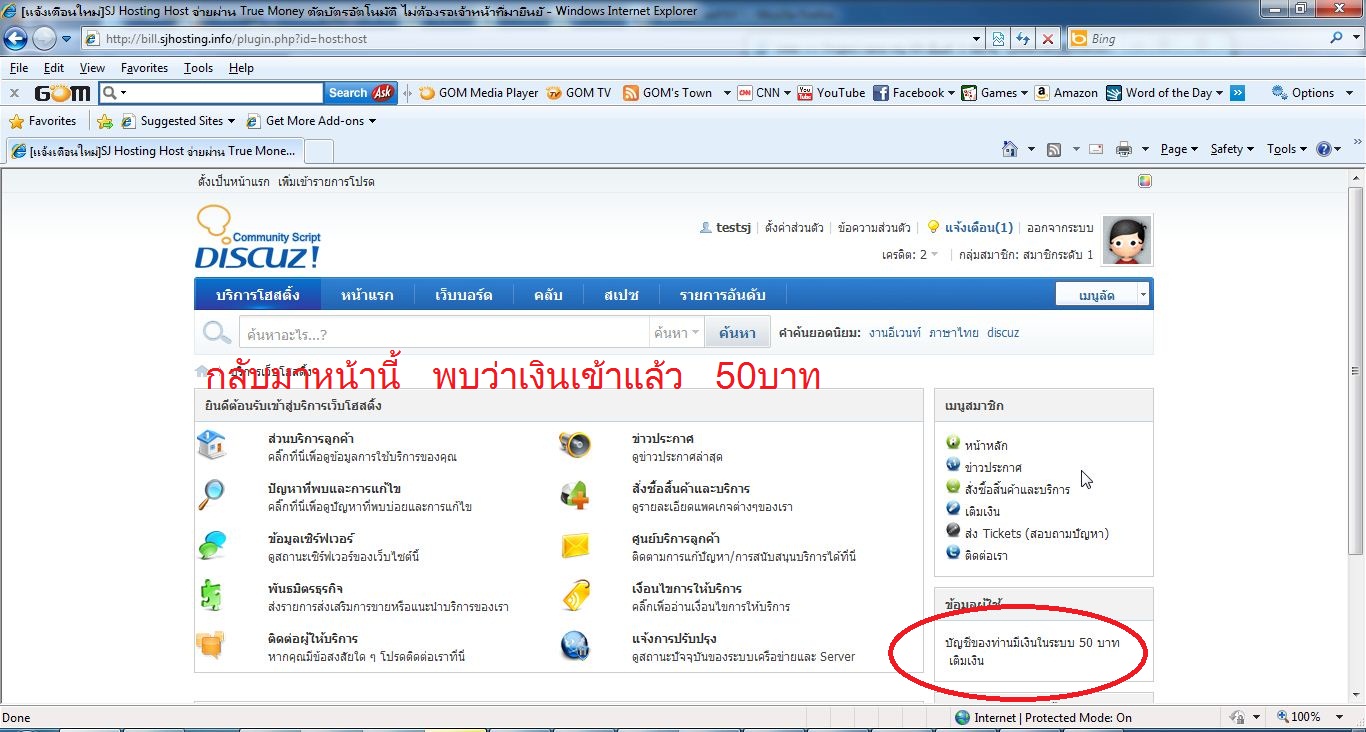Click the tag icon for เงื่อนไขการให้บริการ
This screenshot has height=732, width=1366.
575,595
